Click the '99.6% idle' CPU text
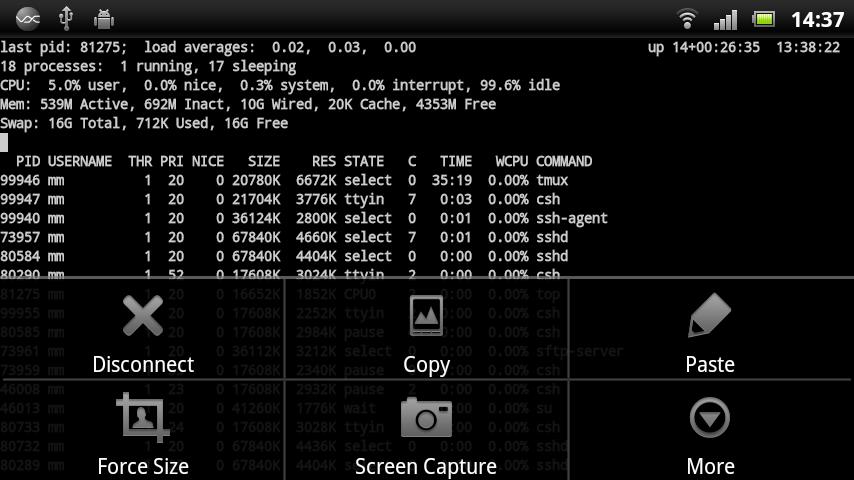Viewport: 854px width, 480px height. (x=520, y=86)
